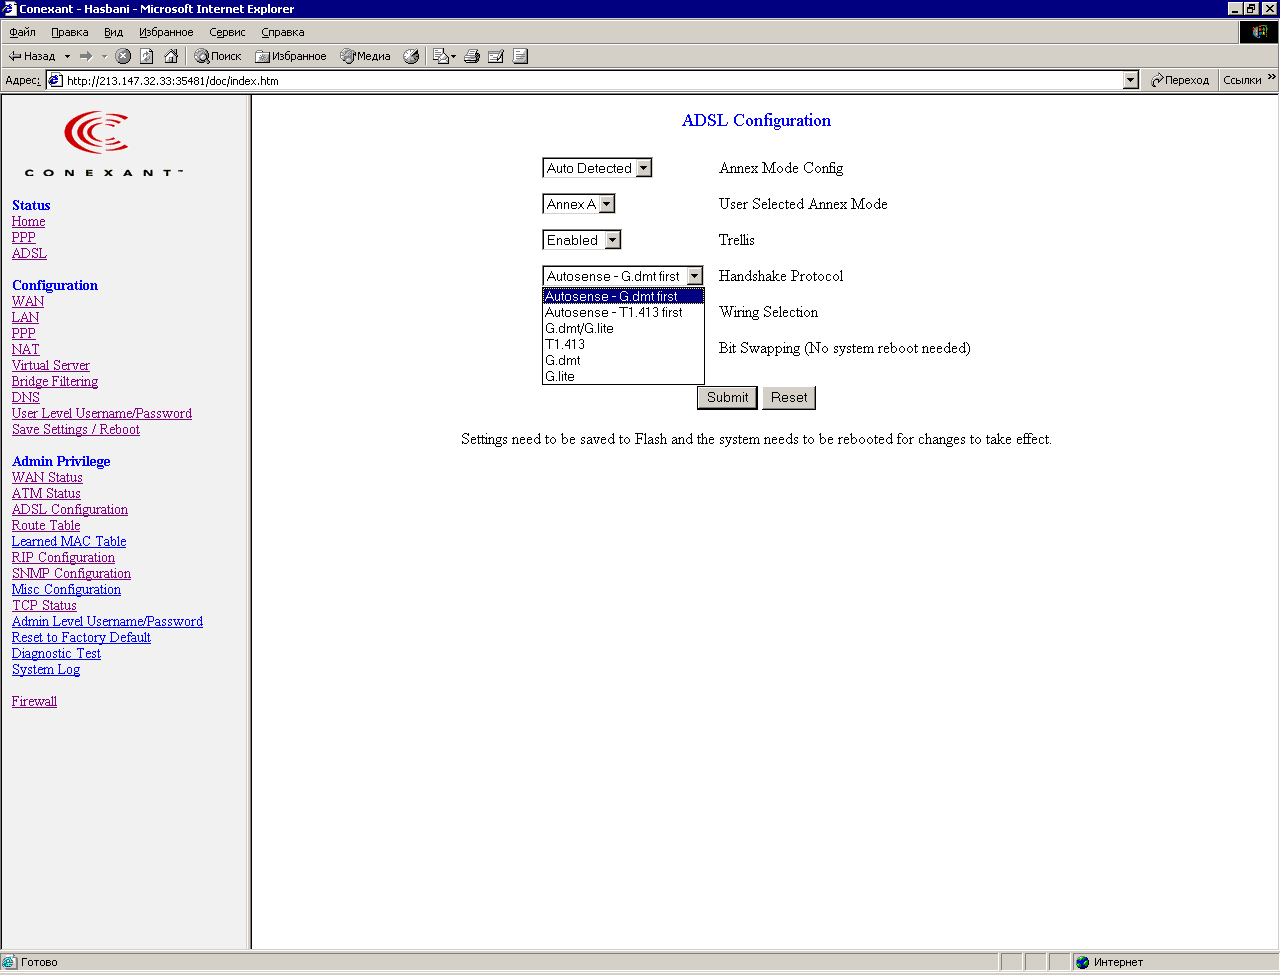The image size is (1280, 975).
Task: Open the Annex Mode Config dropdown
Action: [x=597, y=168]
